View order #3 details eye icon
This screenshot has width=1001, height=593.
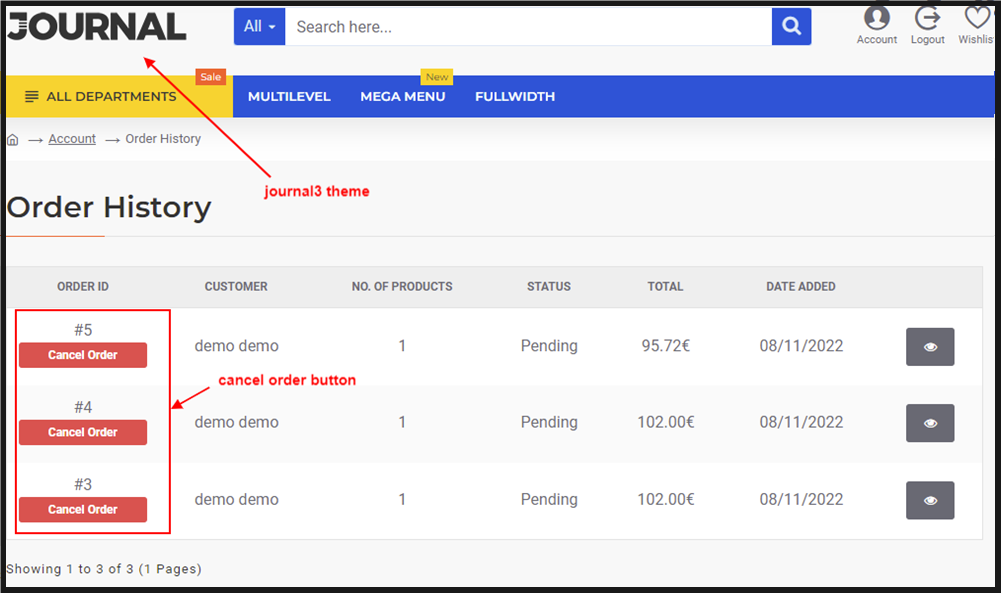point(930,500)
